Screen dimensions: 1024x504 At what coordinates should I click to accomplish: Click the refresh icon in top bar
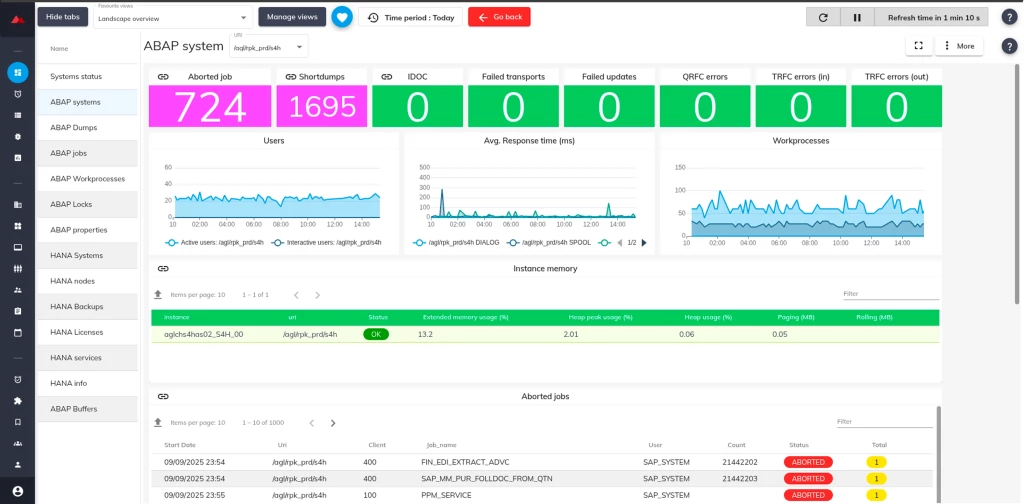(x=822, y=17)
